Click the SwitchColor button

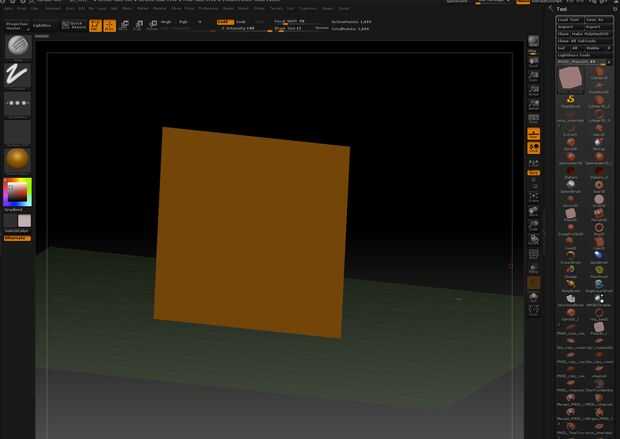pyautogui.click(x=17, y=231)
